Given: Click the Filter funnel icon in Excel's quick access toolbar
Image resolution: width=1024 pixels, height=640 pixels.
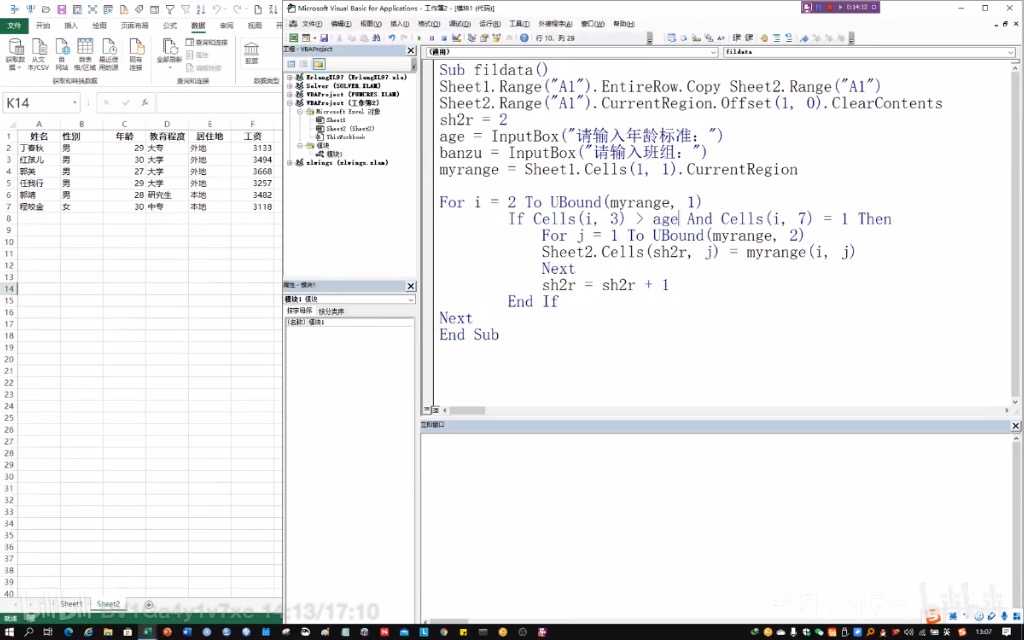Looking at the screenshot, I should 170,9.
